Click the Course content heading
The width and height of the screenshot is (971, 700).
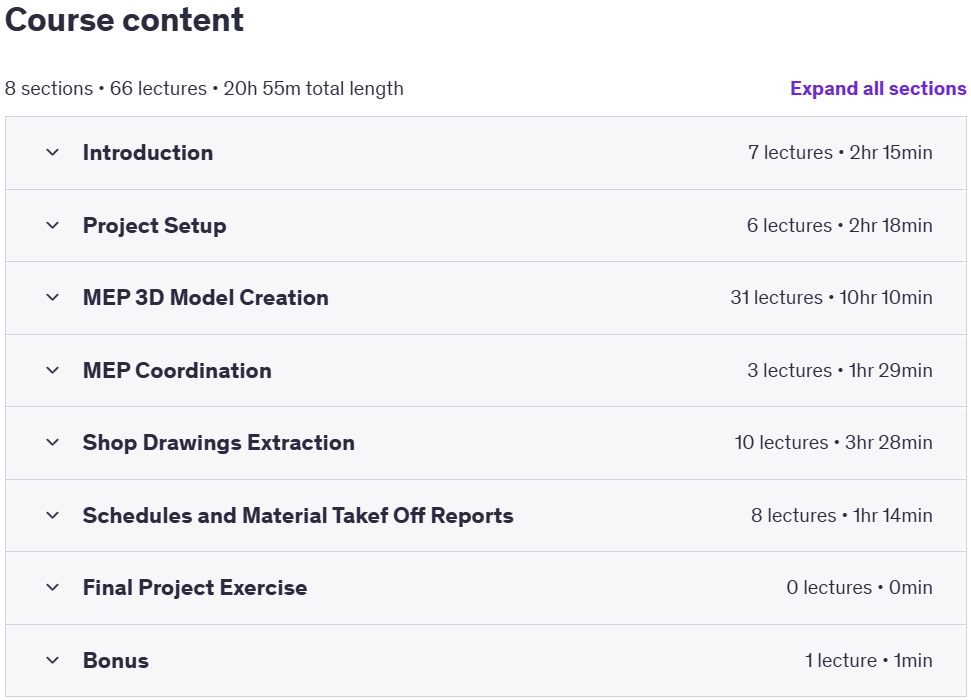point(124,20)
